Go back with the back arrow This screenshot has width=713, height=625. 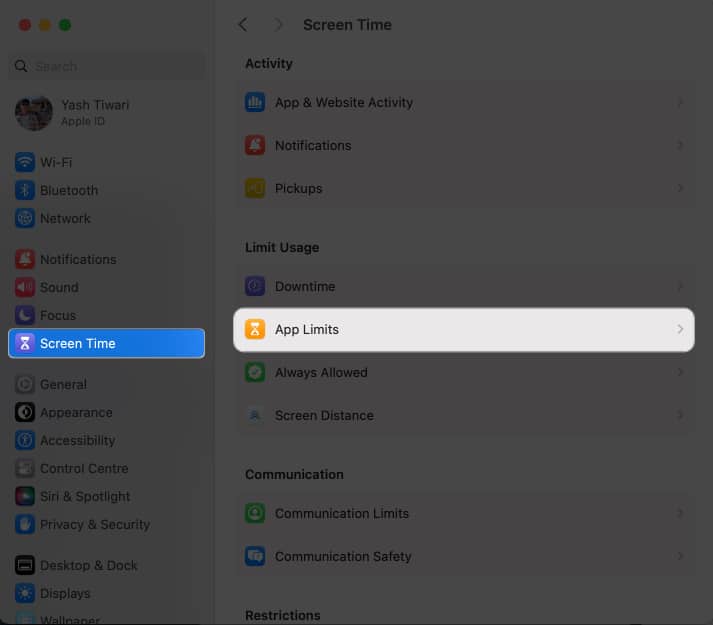243,25
